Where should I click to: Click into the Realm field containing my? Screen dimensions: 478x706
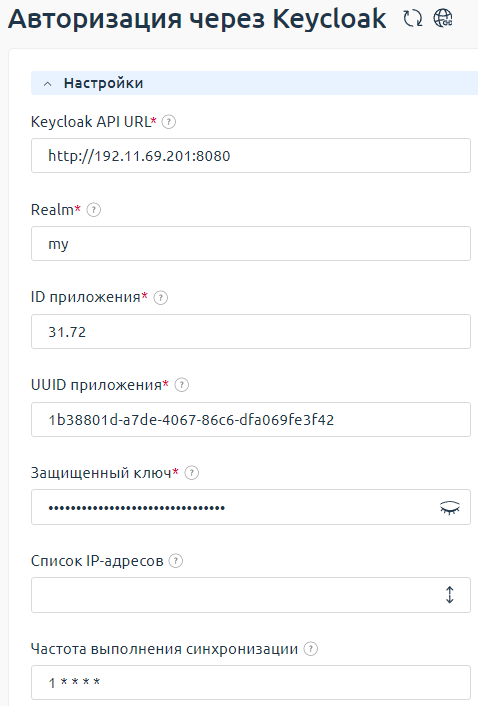click(x=251, y=244)
